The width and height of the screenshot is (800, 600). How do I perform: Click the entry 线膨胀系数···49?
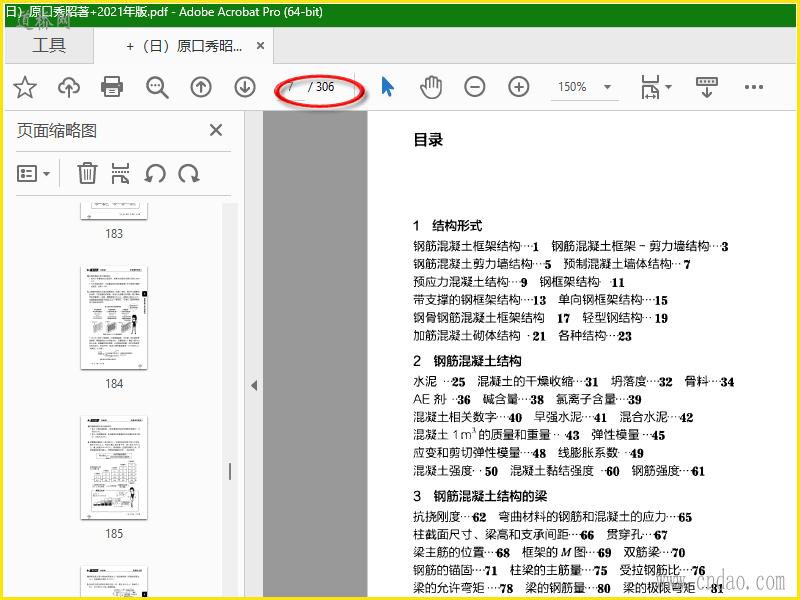click(601, 453)
